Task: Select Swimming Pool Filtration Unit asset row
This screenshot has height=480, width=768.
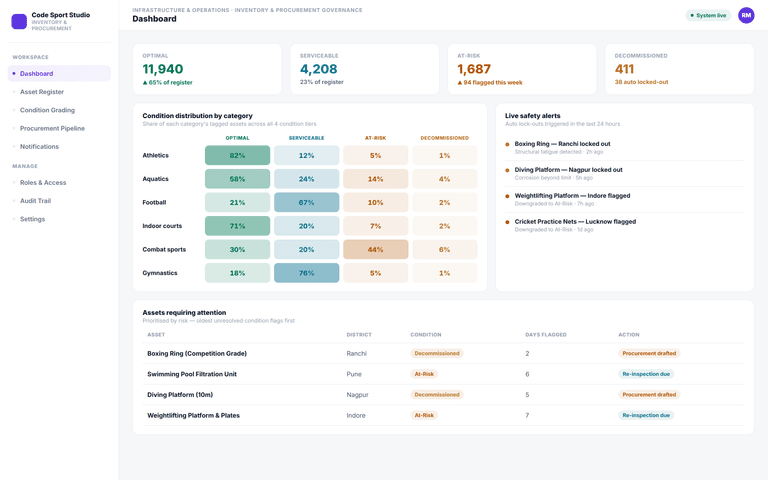Action: pyautogui.click(x=443, y=374)
